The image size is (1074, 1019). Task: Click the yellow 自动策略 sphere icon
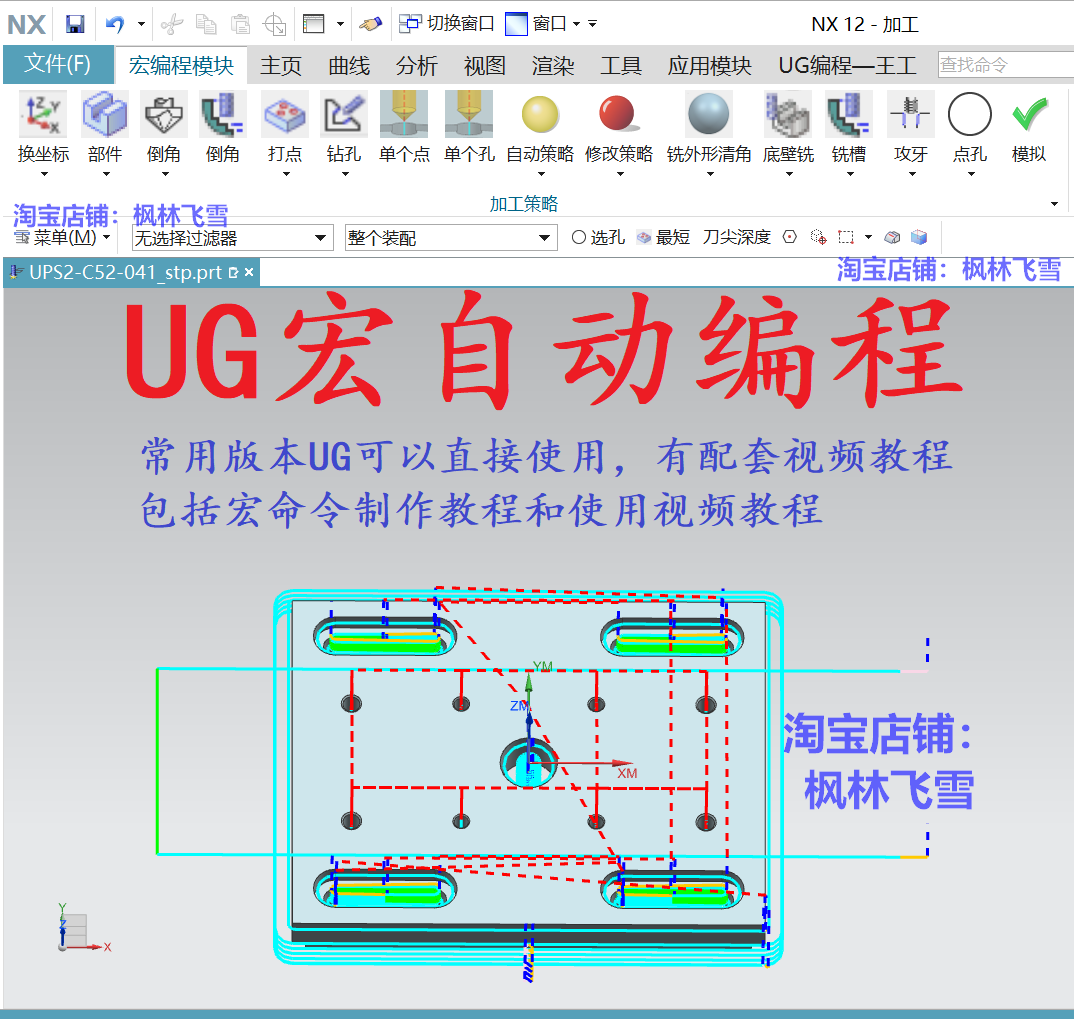click(x=540, y=114)
